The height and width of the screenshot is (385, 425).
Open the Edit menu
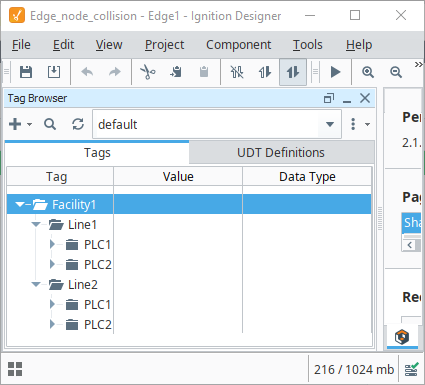pos(63,45)
